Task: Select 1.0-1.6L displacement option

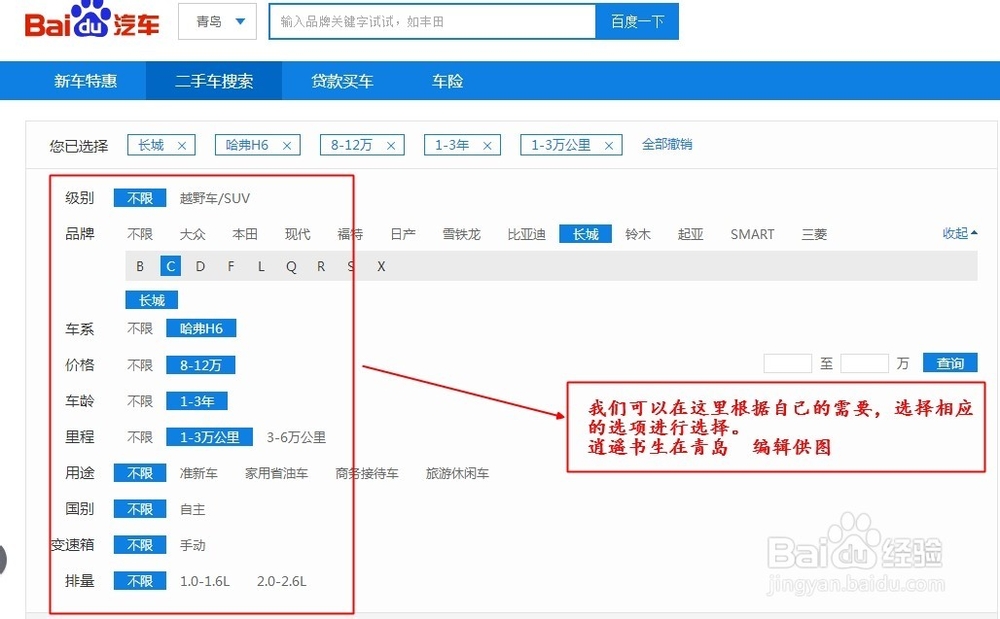Action: point(205,581)
